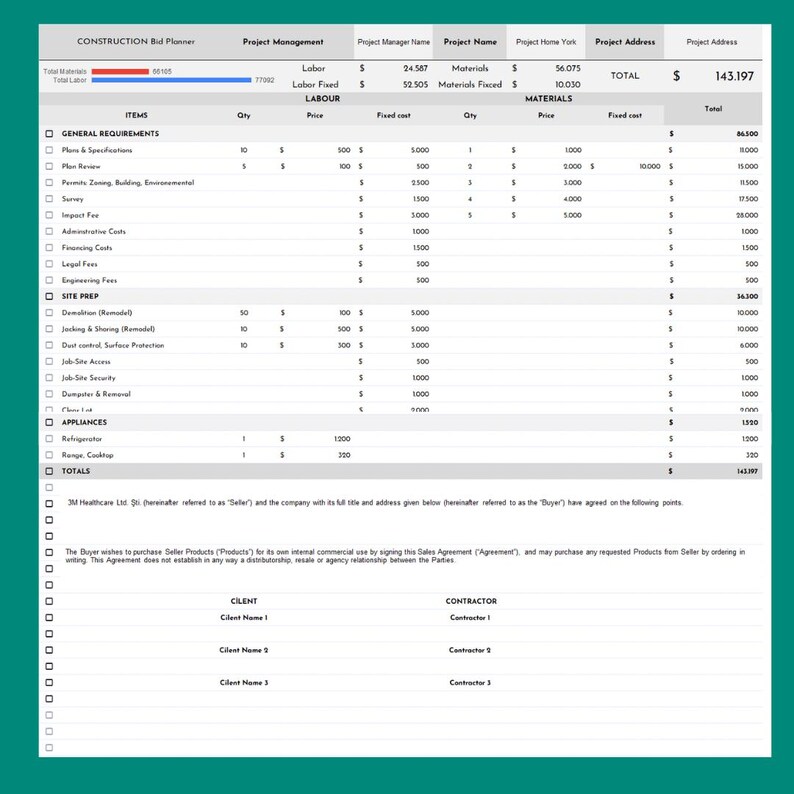Image resolution: width=794 pixels, height=794 pixels.
Task: Select Refrigerator price 1.200
Action: click(x=342, y=439)
